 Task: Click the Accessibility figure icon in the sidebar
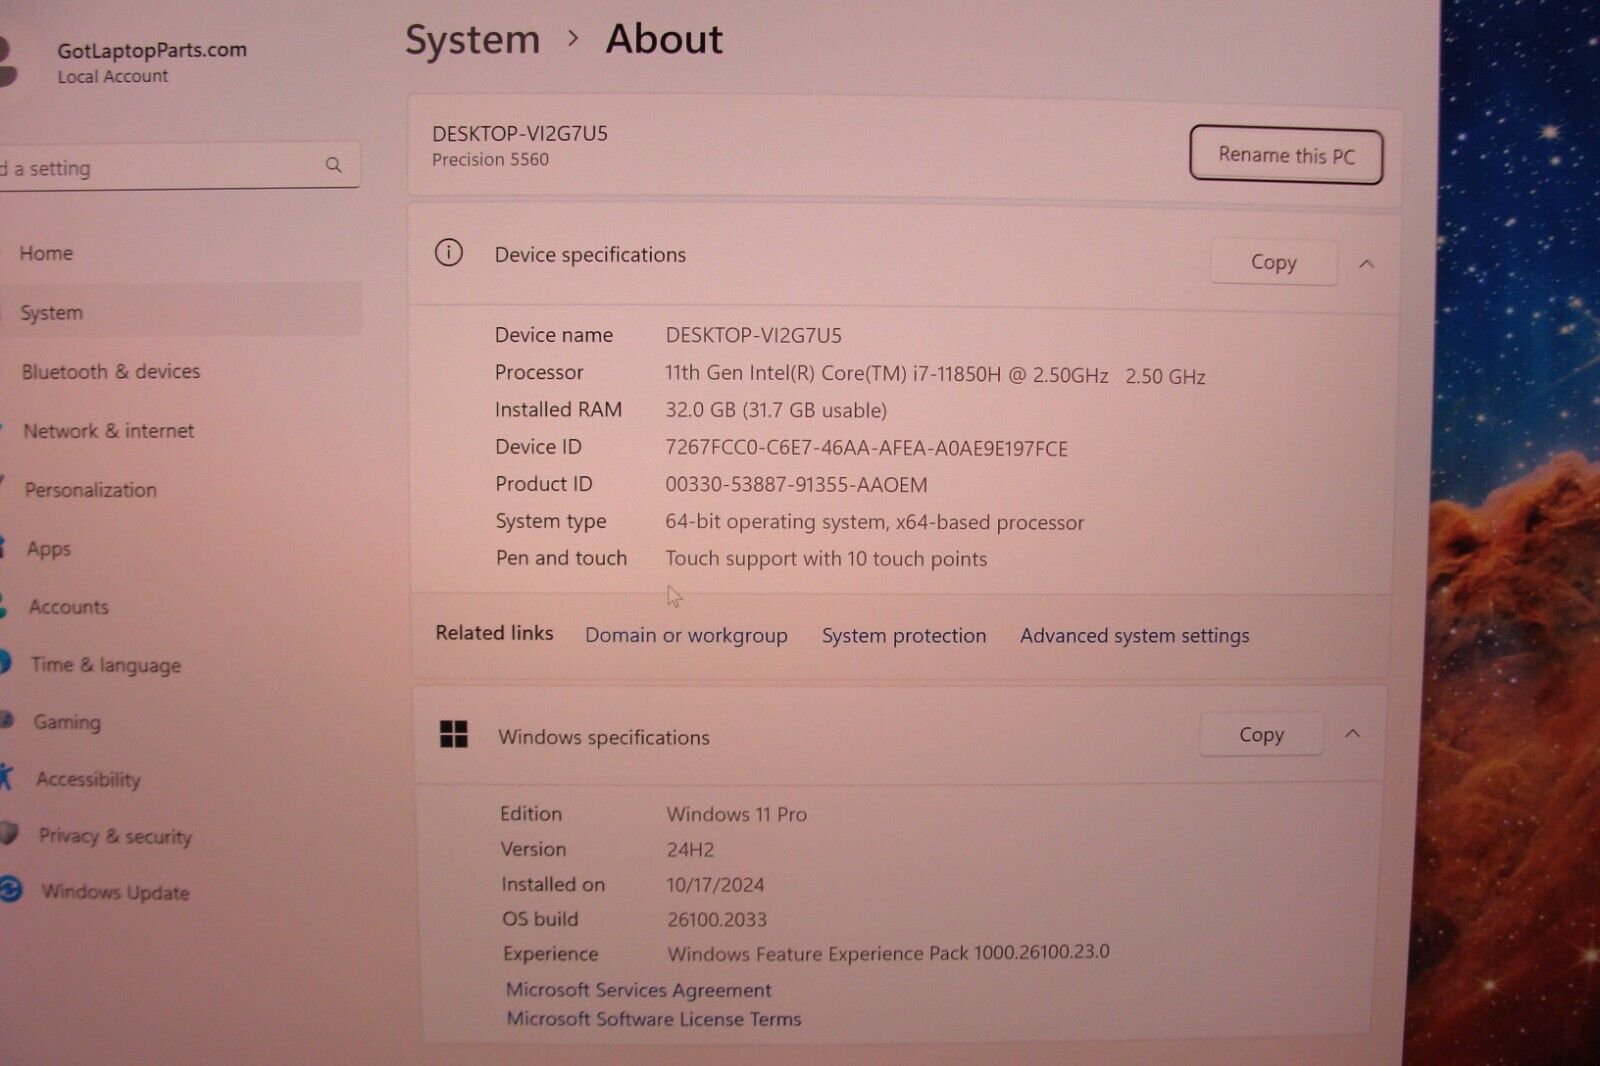[x=6, y=776]
